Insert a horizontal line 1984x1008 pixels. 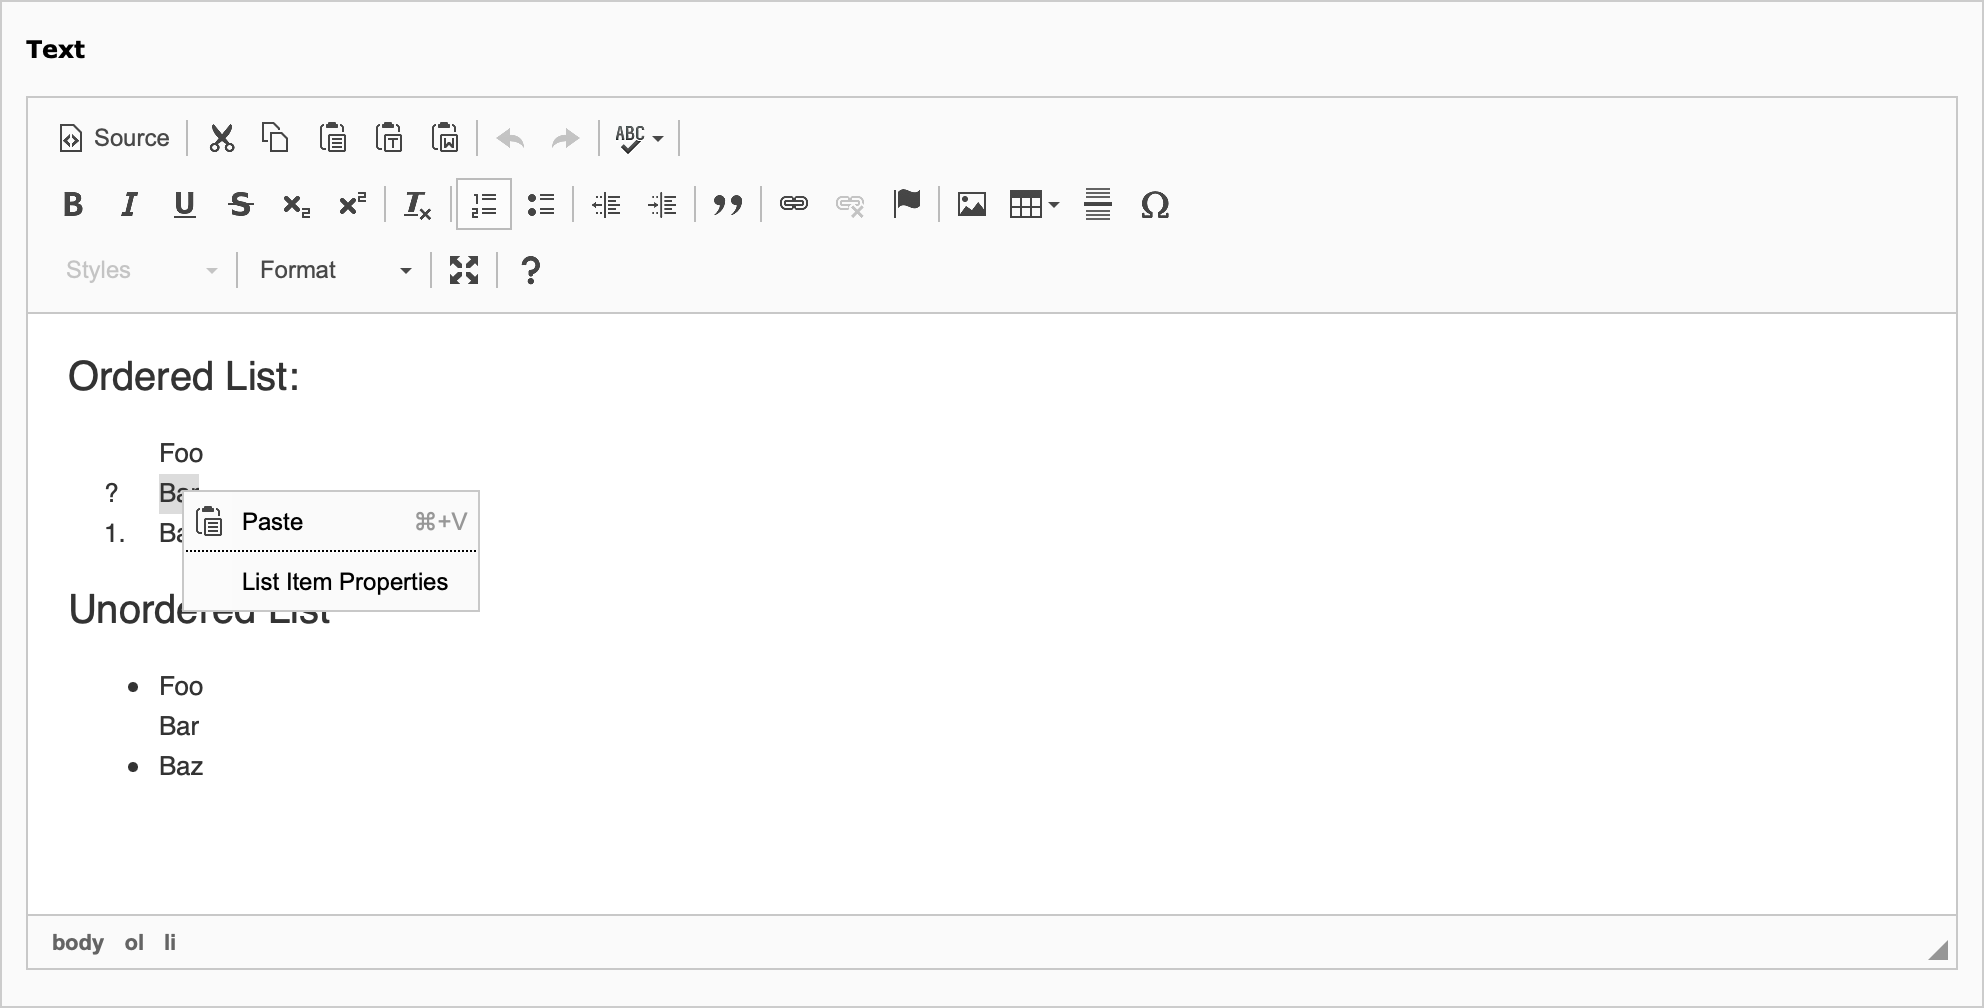(1098, 205)
